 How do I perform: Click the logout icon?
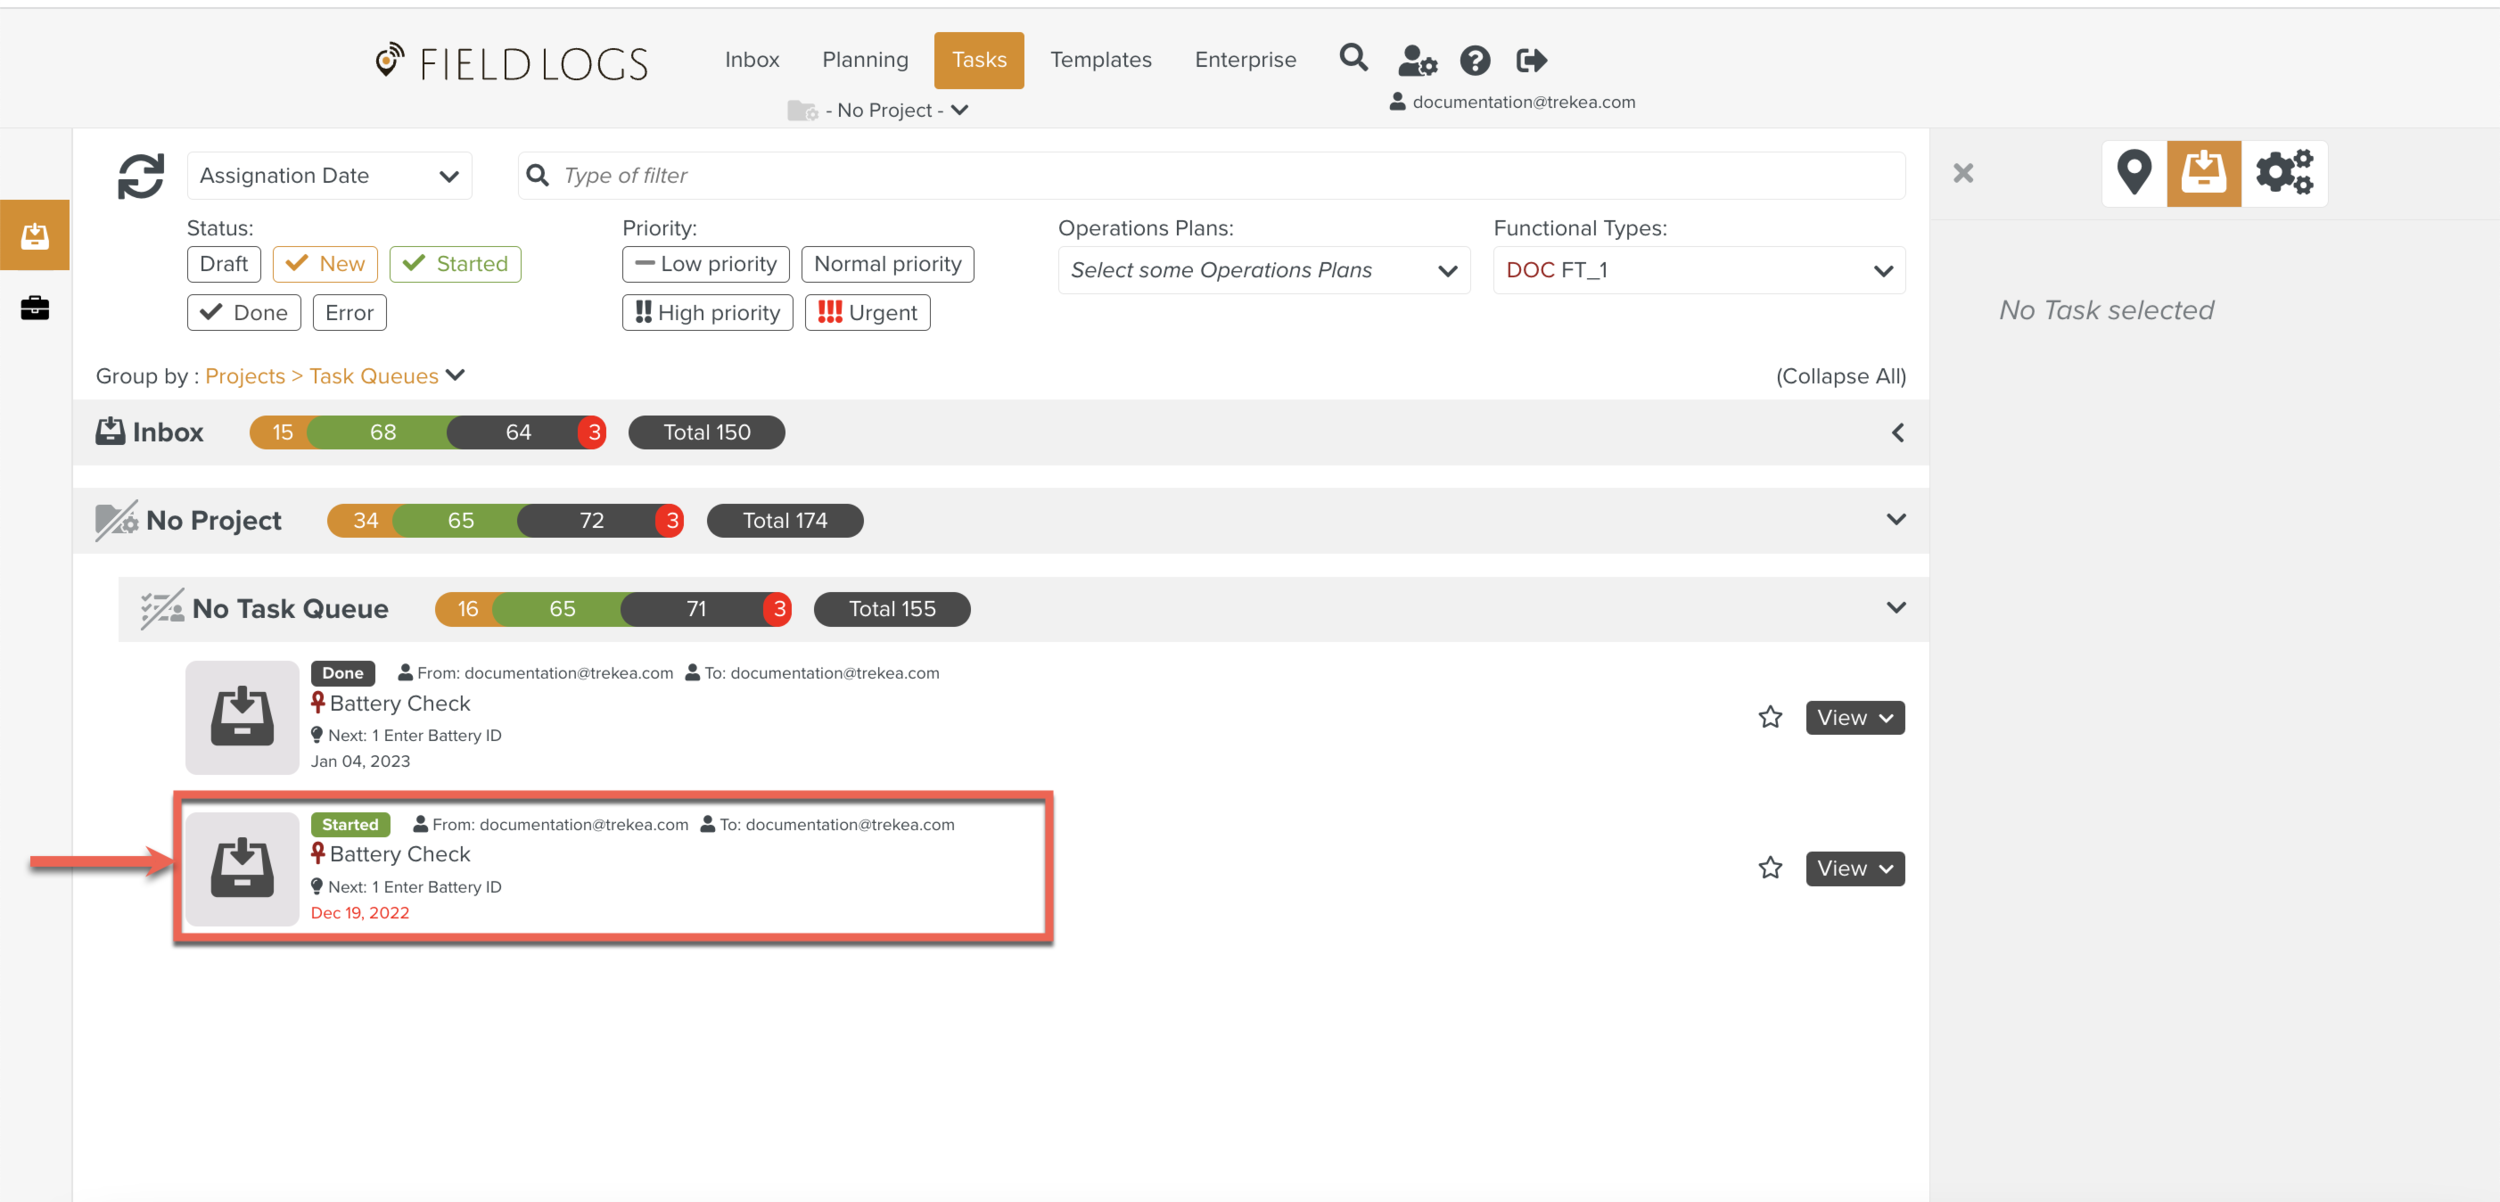coord(1531,61)
